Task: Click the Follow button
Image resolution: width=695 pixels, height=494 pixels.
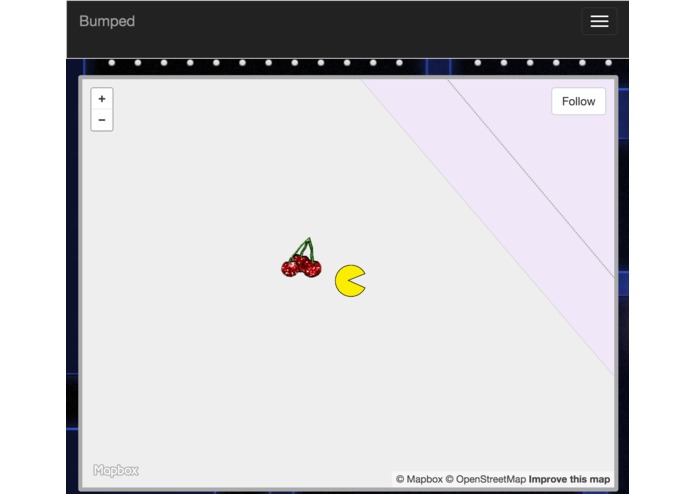Action: coord(578,101)
